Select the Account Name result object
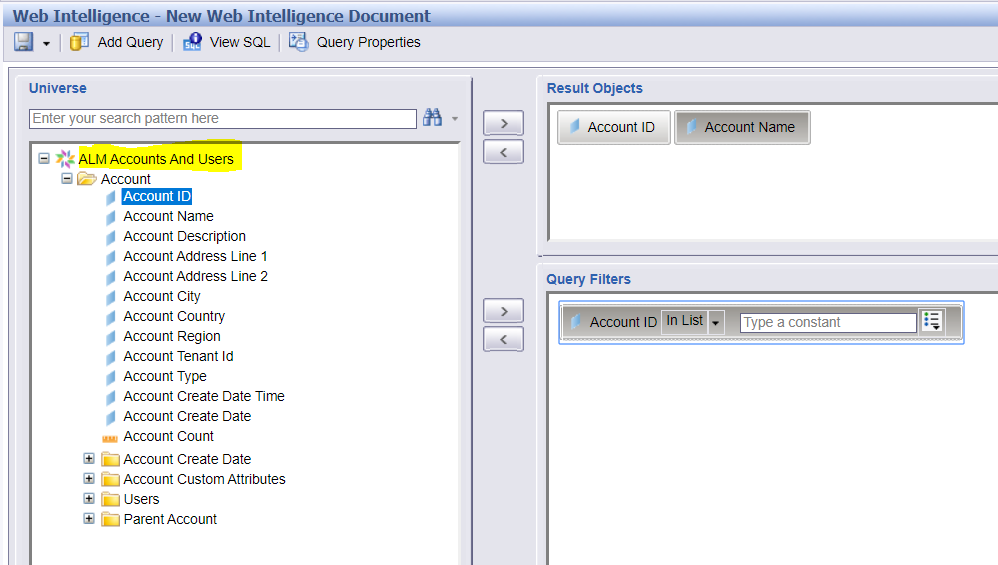Screen dimensions: 998x565 point(742,127)
